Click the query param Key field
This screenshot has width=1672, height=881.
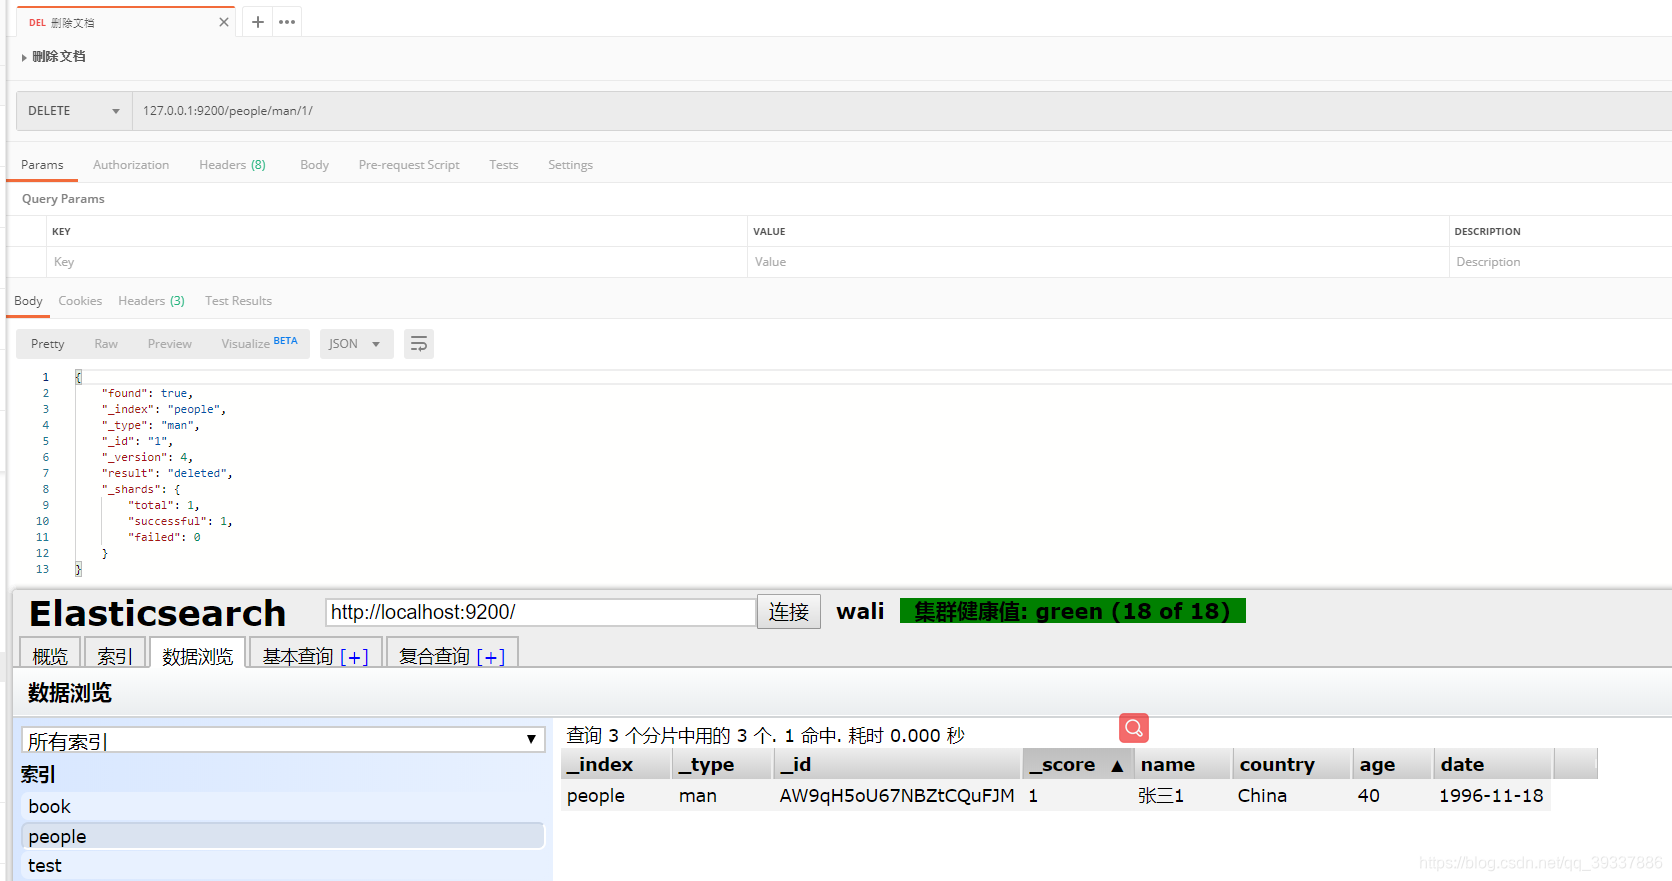(x=396, y=262)
